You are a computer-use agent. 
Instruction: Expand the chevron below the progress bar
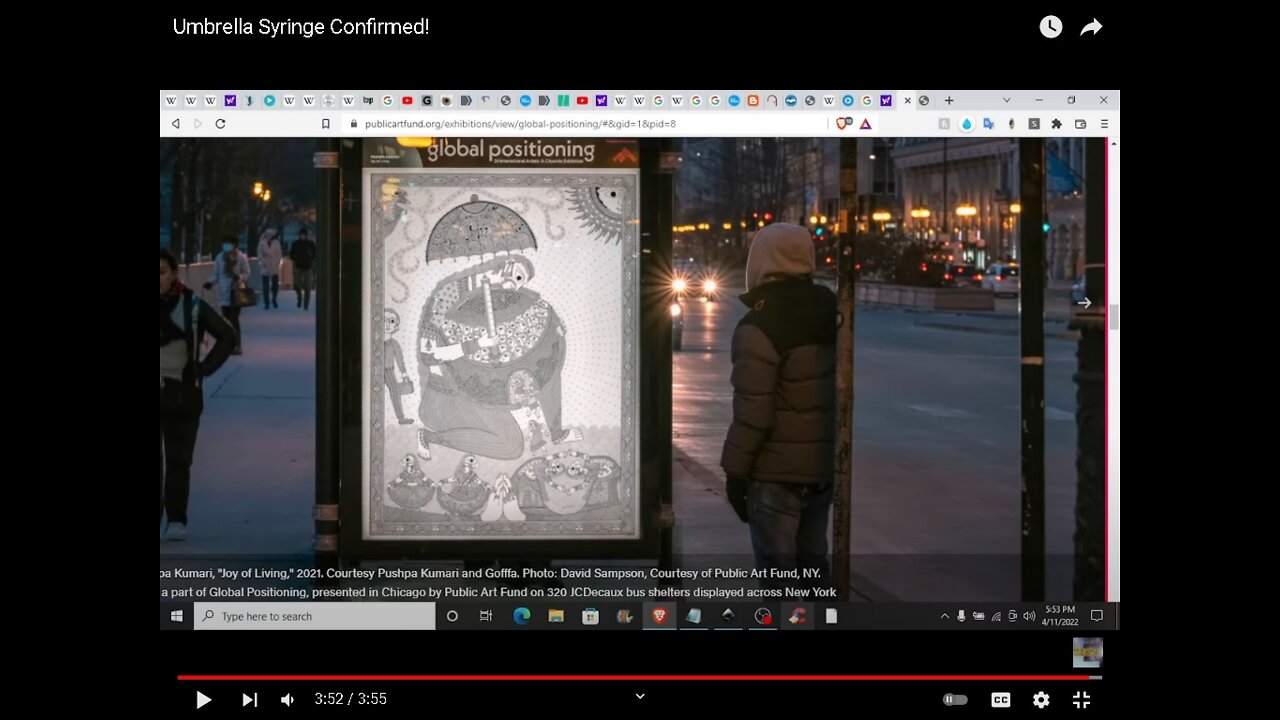(640, 696)
